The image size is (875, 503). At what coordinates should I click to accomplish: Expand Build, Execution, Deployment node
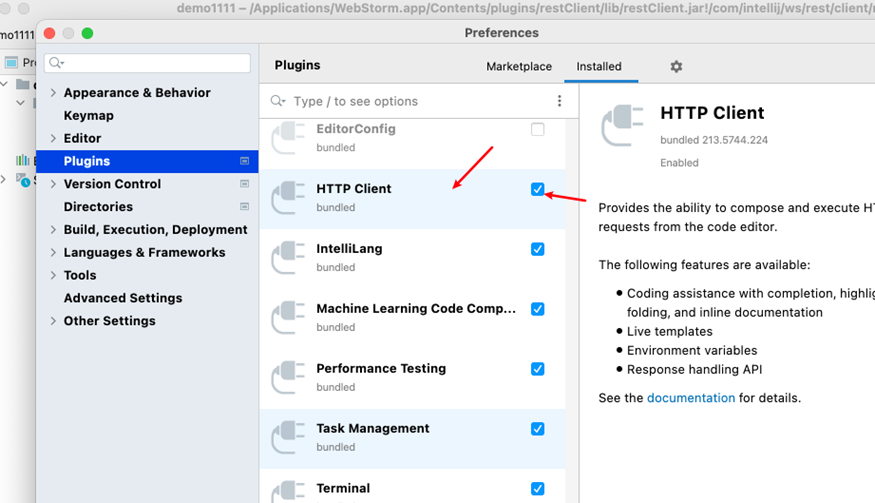click(x=53, y=229)
